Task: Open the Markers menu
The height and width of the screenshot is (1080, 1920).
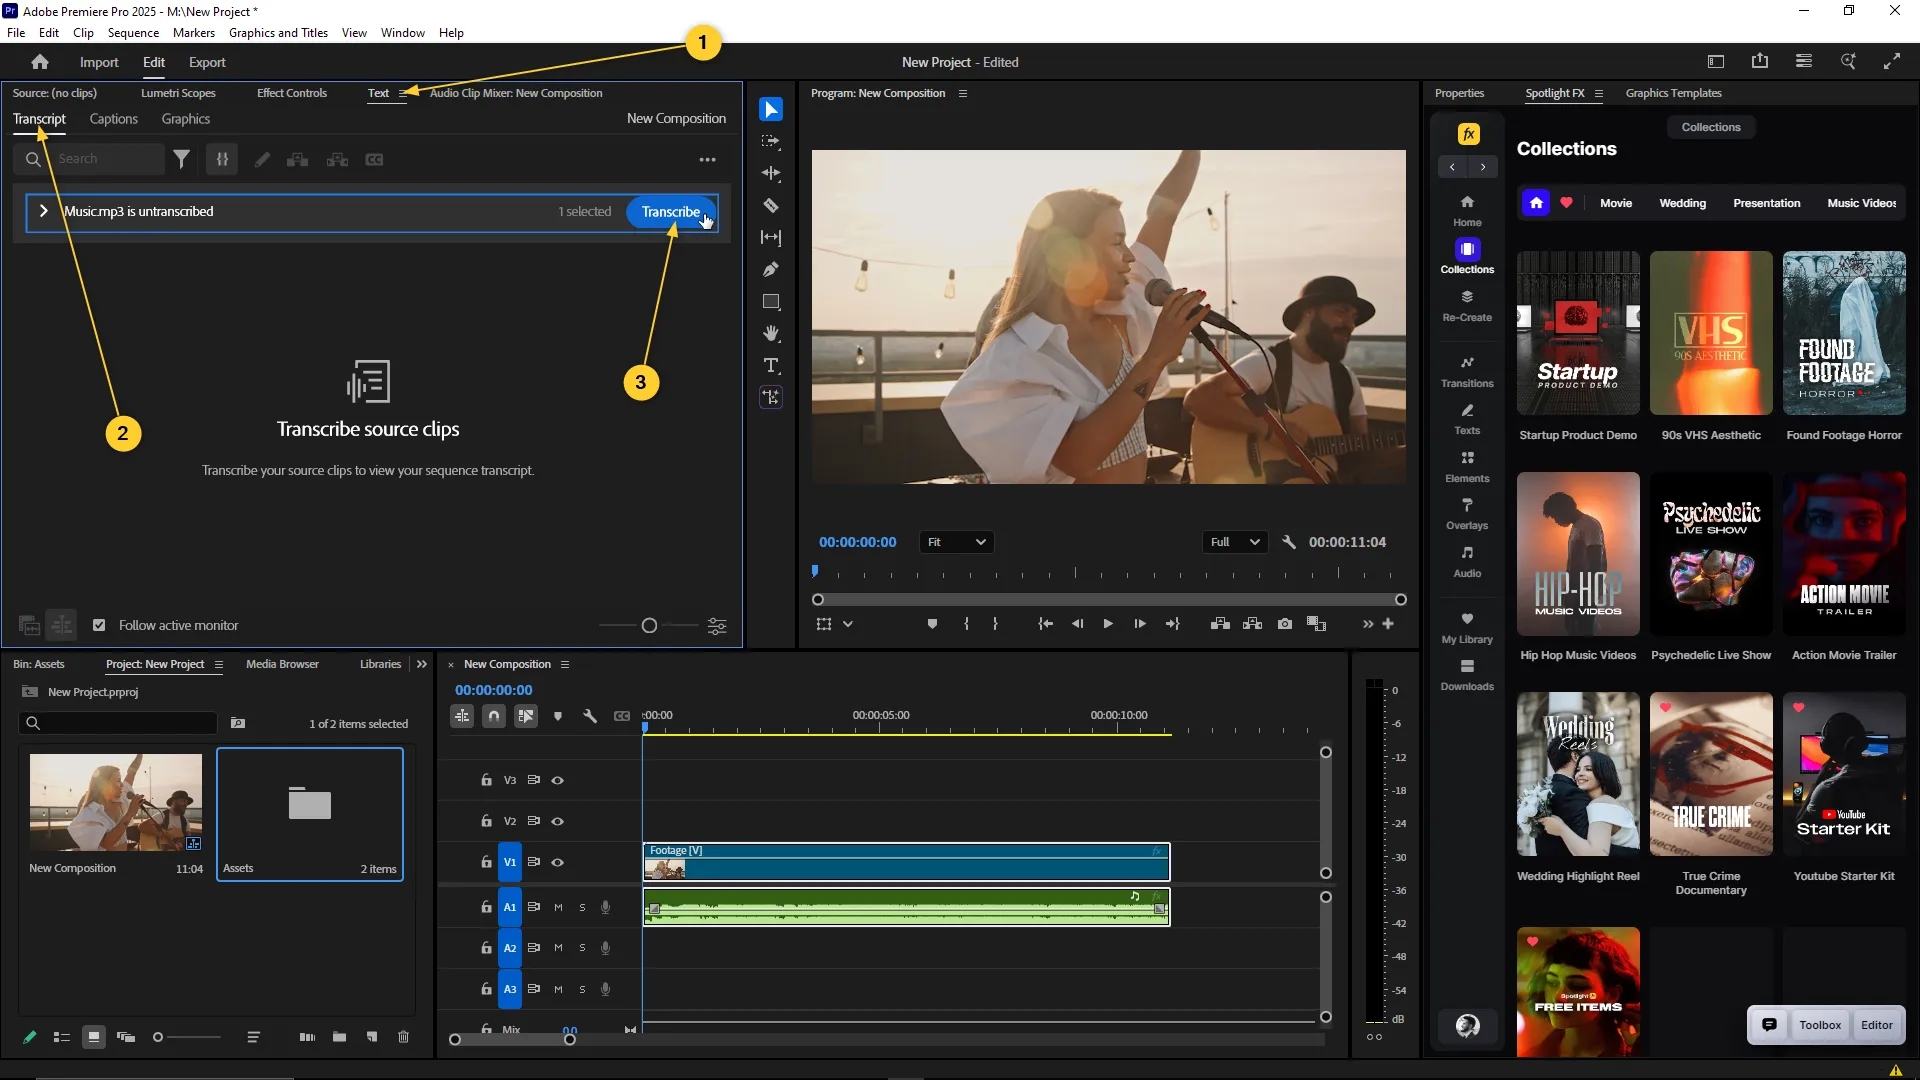Action: (193, 32)
